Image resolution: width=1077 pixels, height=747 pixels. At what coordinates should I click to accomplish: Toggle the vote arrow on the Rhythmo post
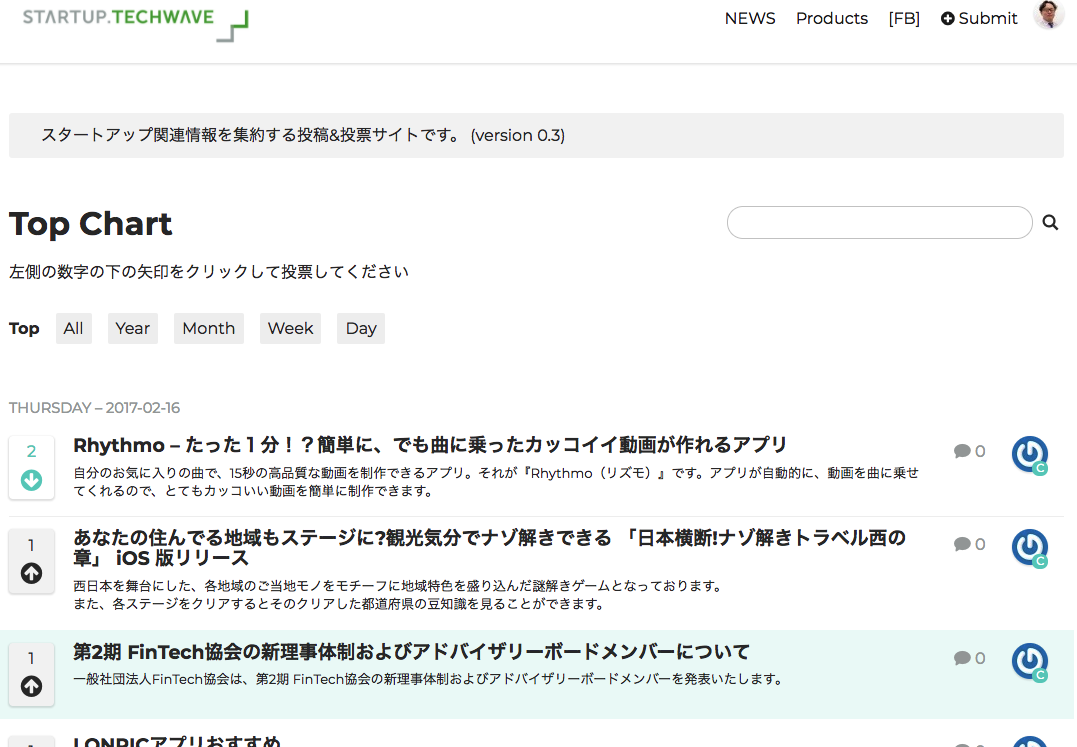[31, 481]
